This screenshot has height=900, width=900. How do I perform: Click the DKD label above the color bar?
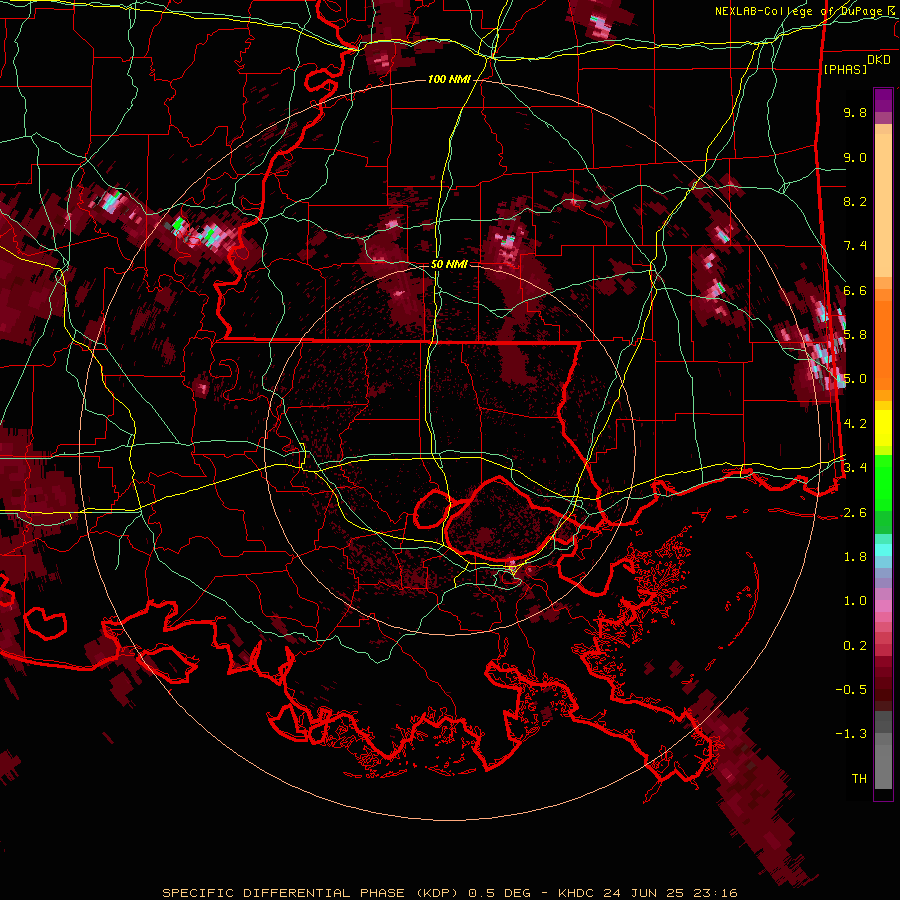pos(879,60)
